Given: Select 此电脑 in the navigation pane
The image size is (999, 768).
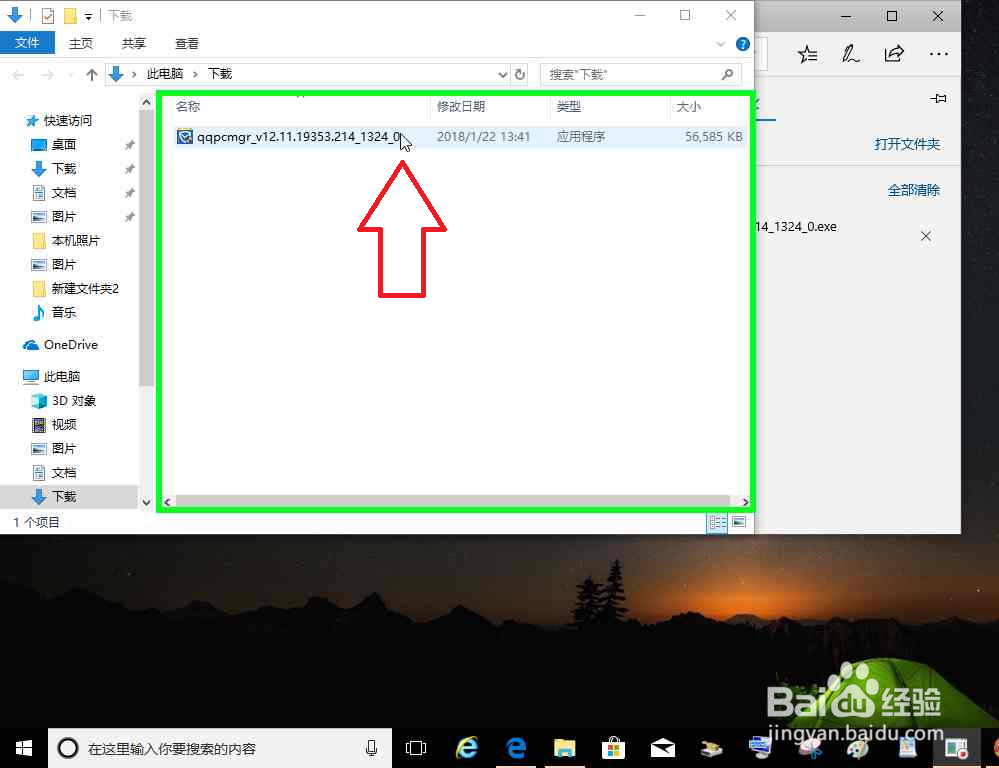Looking at the screenshot, I should [61, 377].
